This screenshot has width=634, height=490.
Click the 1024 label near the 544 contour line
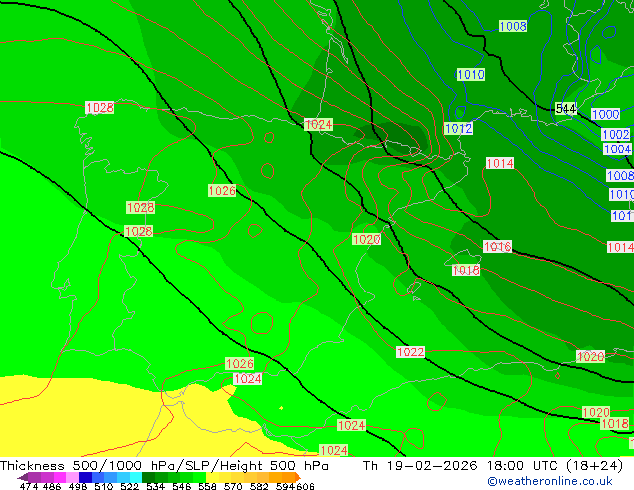[x=318, y=125]
